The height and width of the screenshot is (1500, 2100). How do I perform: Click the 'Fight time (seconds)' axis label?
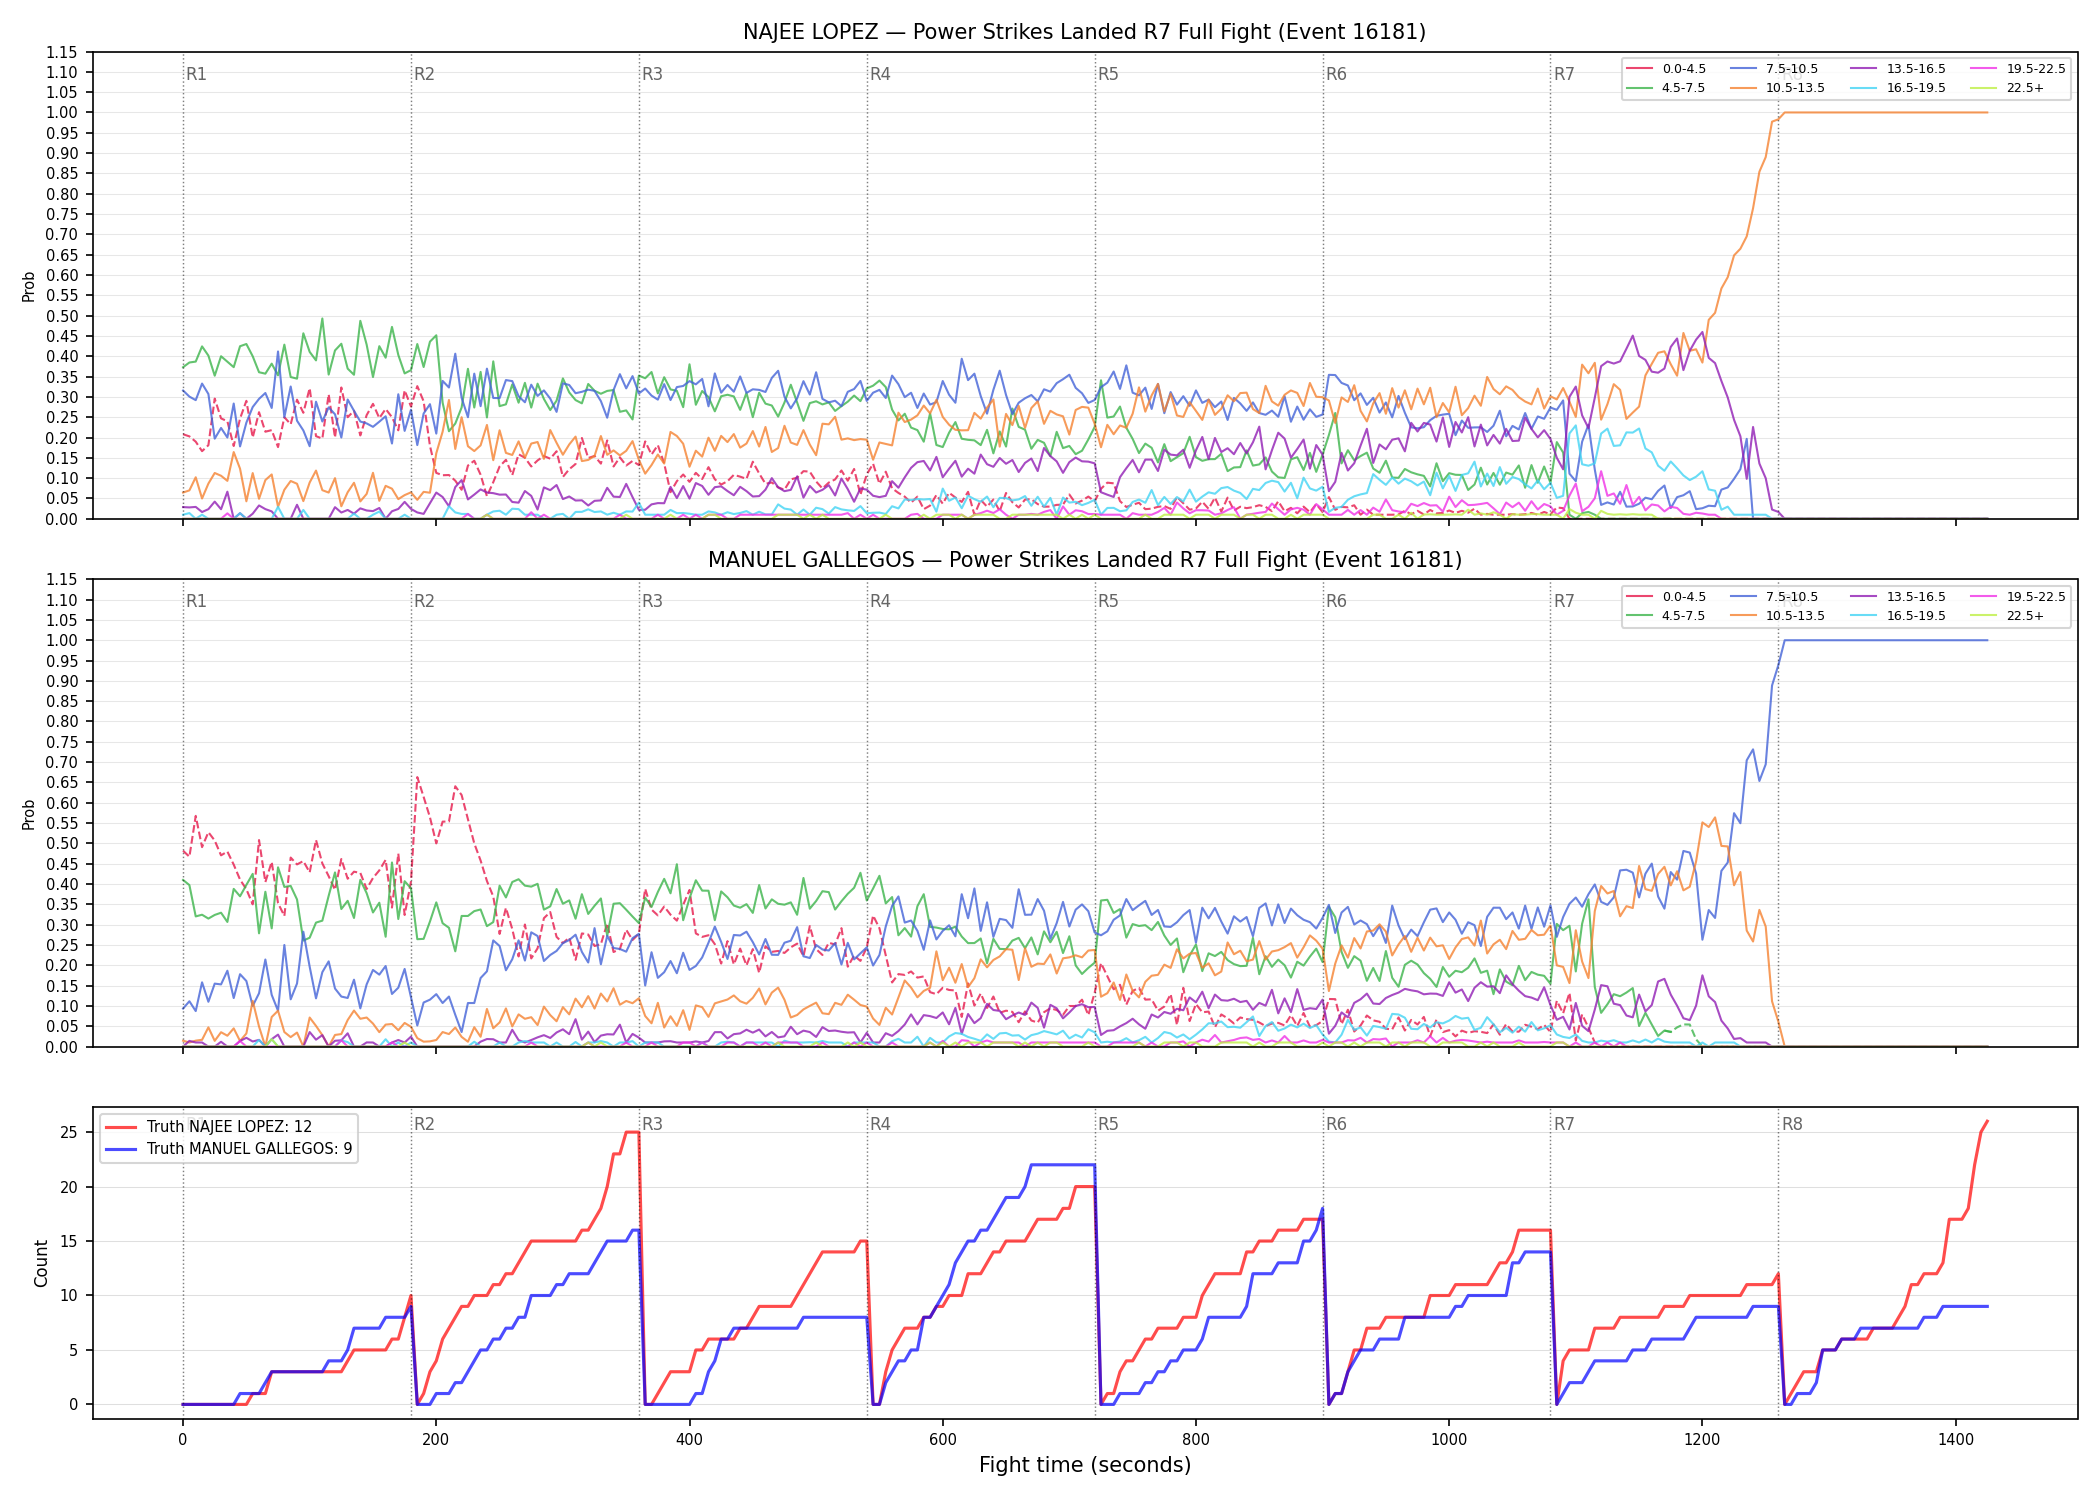(1085, 1465)
